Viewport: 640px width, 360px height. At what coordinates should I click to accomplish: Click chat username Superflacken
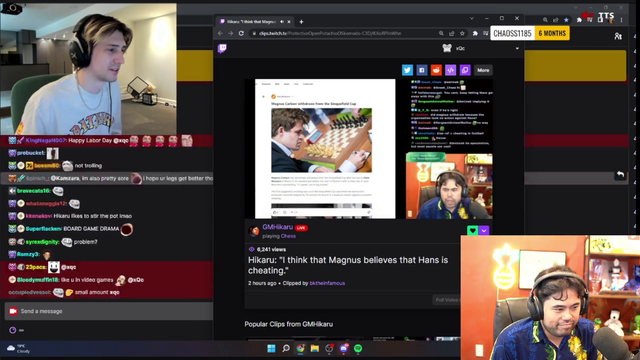click(x=44, y=229)
